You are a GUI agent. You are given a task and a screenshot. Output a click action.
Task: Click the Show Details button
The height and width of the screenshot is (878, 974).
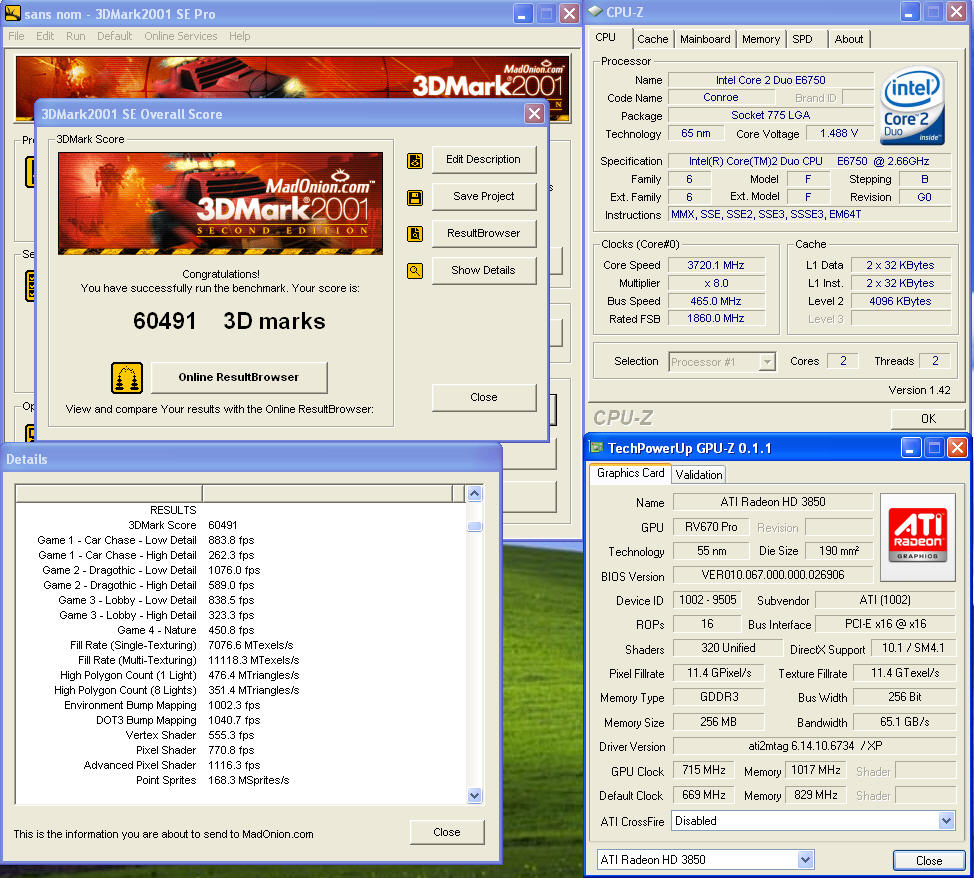(x=484, y=270)
